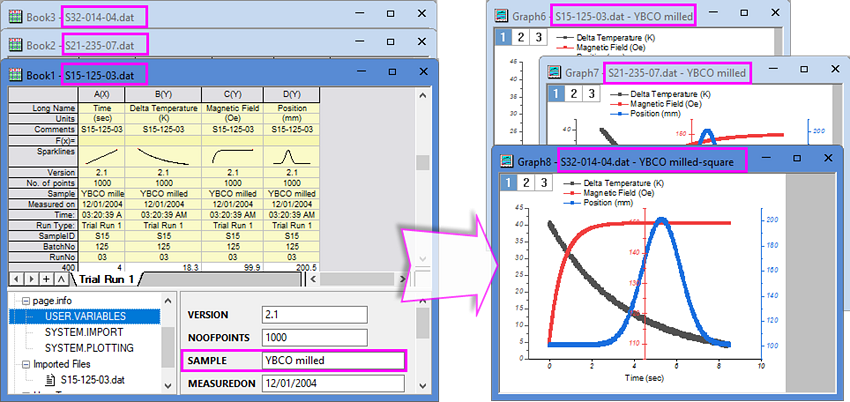Click the Position column sparkline thumbnail
This screenshot has width=850, height=402.
click(x=292, y=157)
